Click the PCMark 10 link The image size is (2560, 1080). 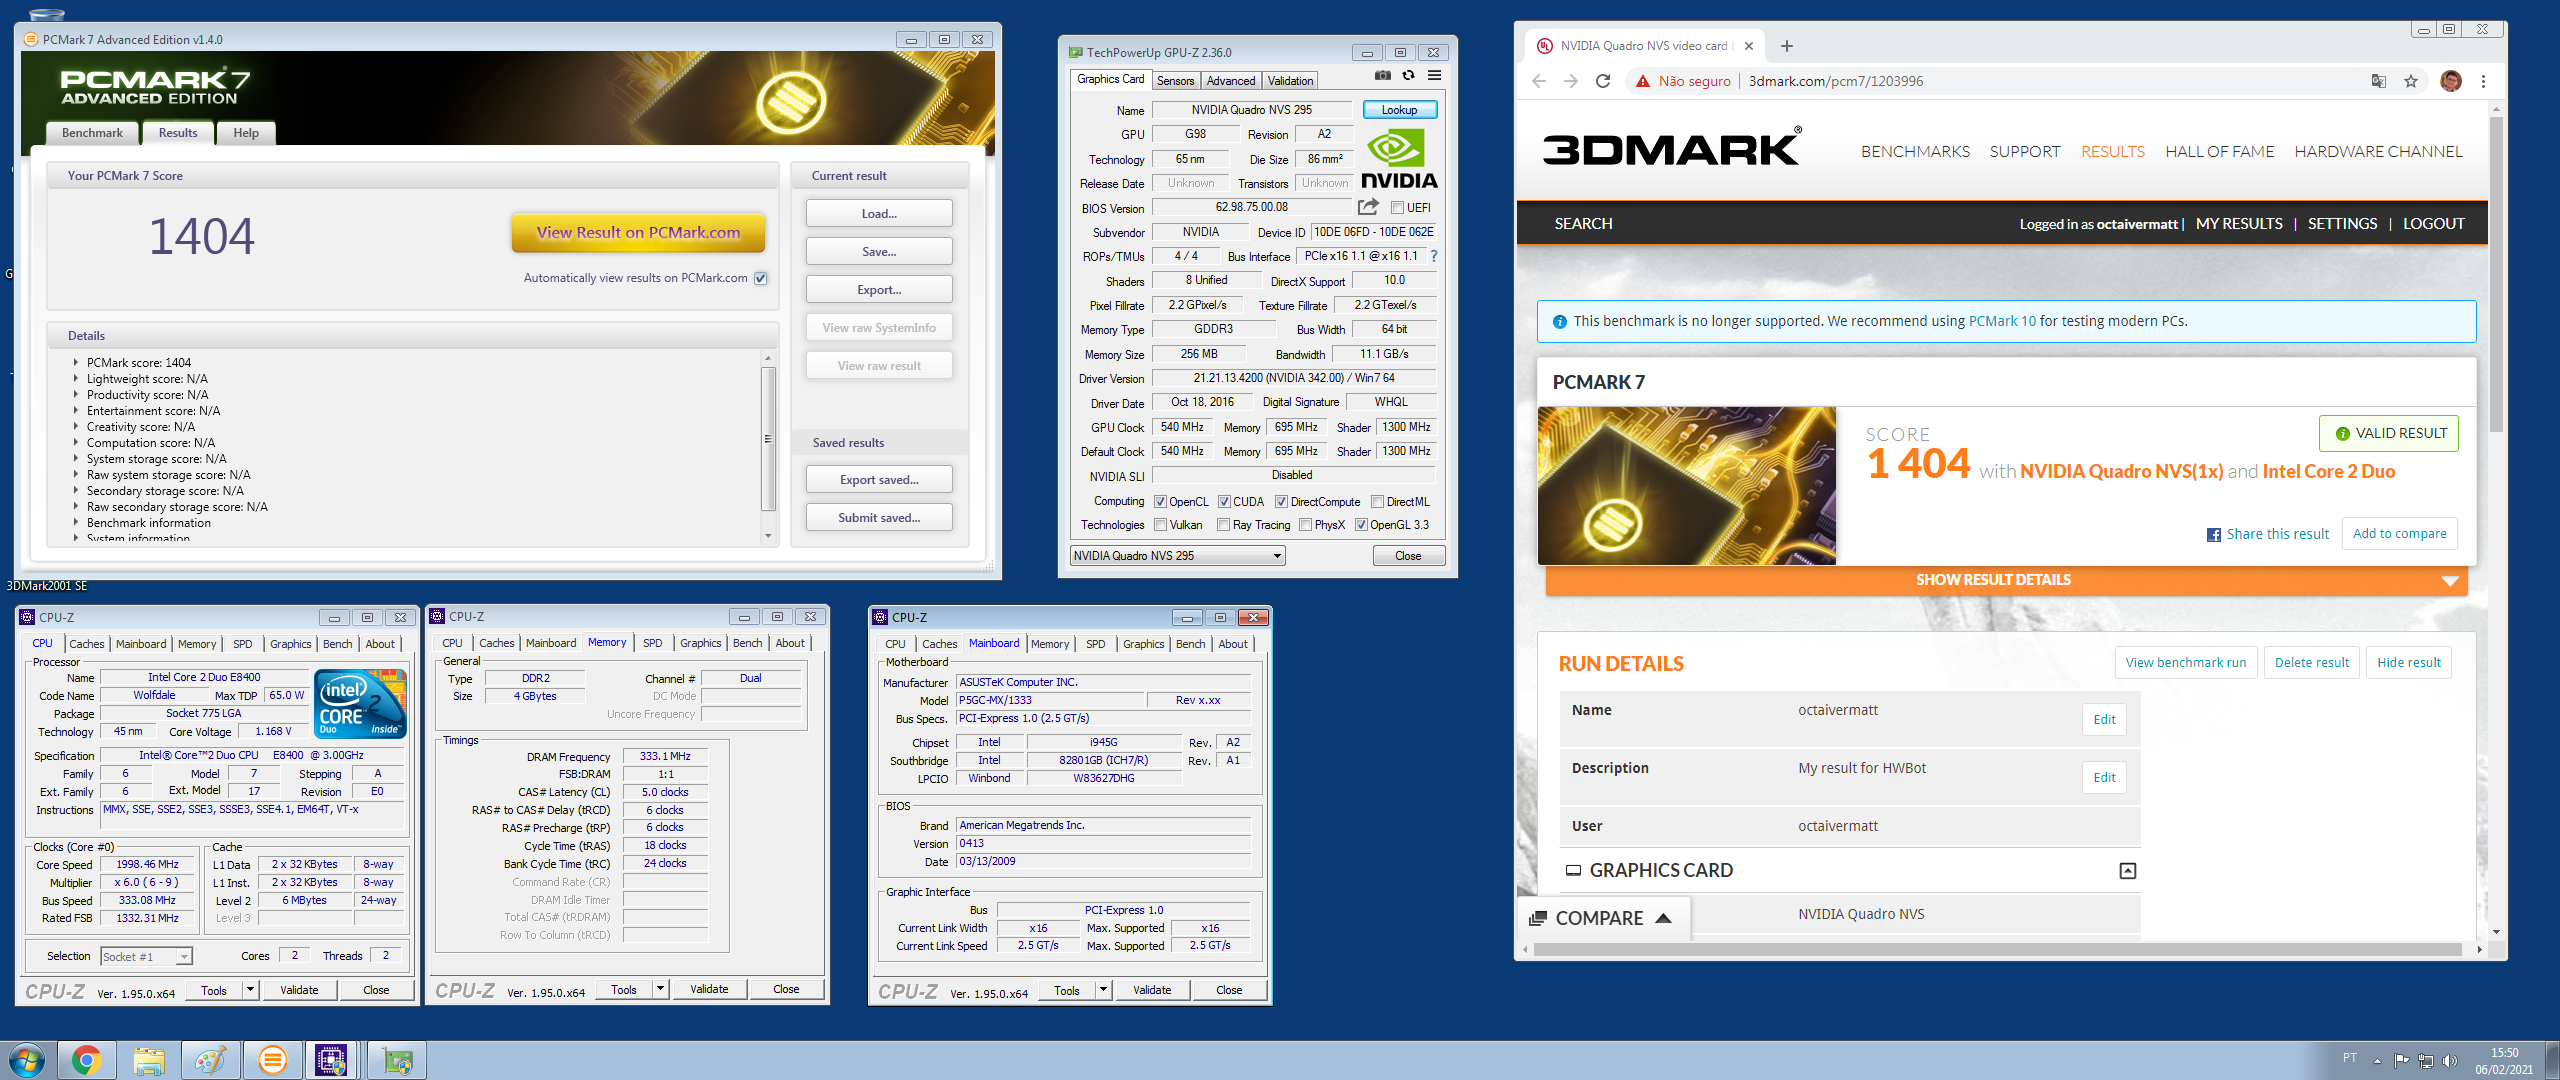pyautogui.click(x=2002, y=321)
